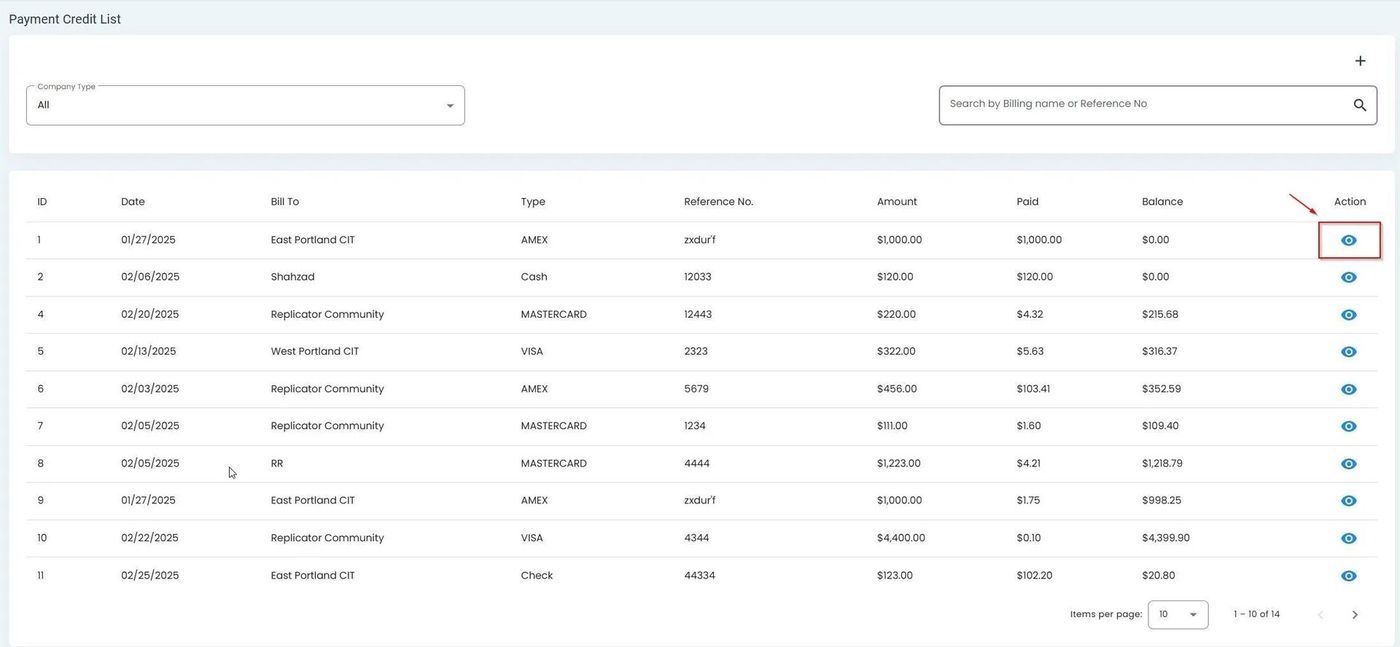This screenshot has height=647, width=1400.
Task: Click the plus icon to add payment credit
Action: pyautogui.click(x=1360, y=61)
